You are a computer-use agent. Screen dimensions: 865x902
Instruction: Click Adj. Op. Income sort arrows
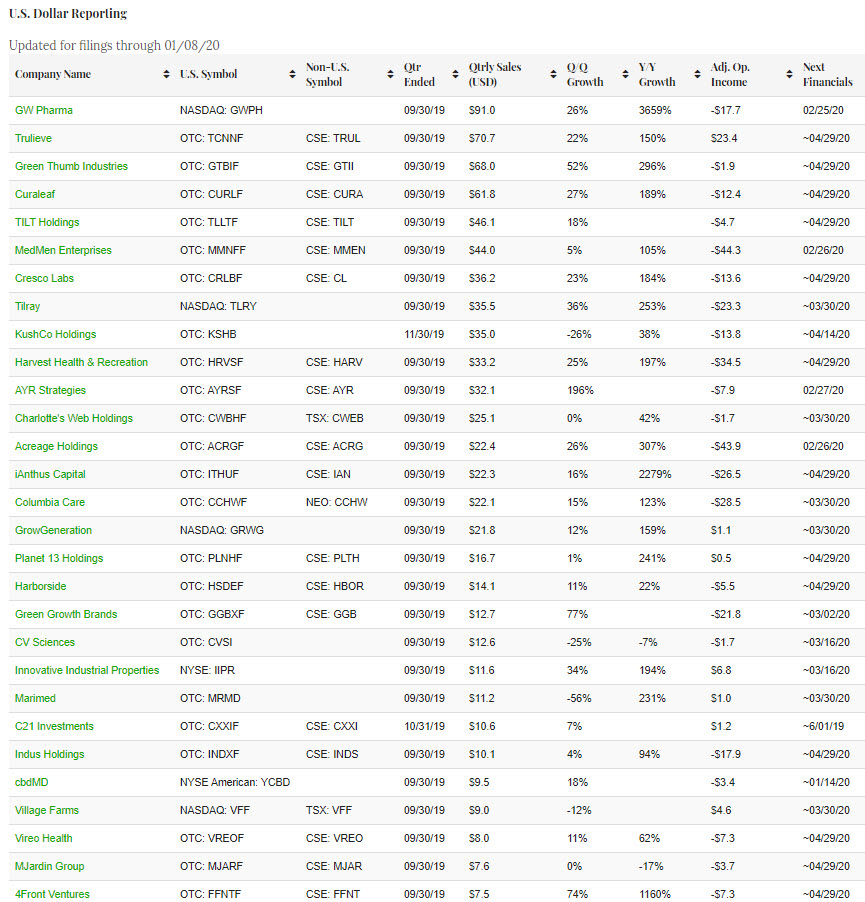(788, 75)
